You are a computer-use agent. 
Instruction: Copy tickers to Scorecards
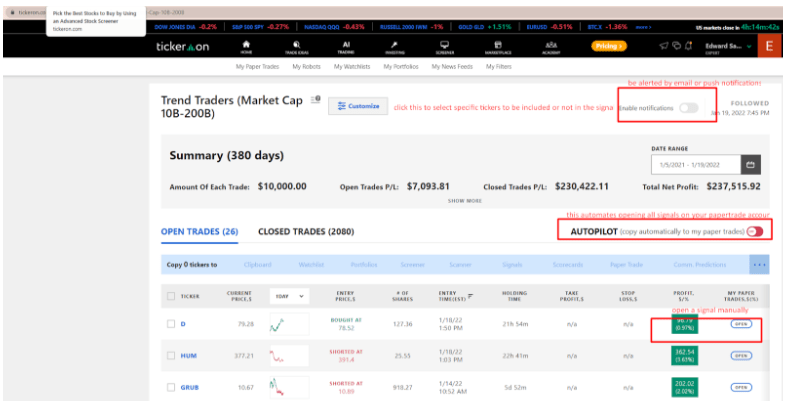pyautogui.click(x=568, y=264)
